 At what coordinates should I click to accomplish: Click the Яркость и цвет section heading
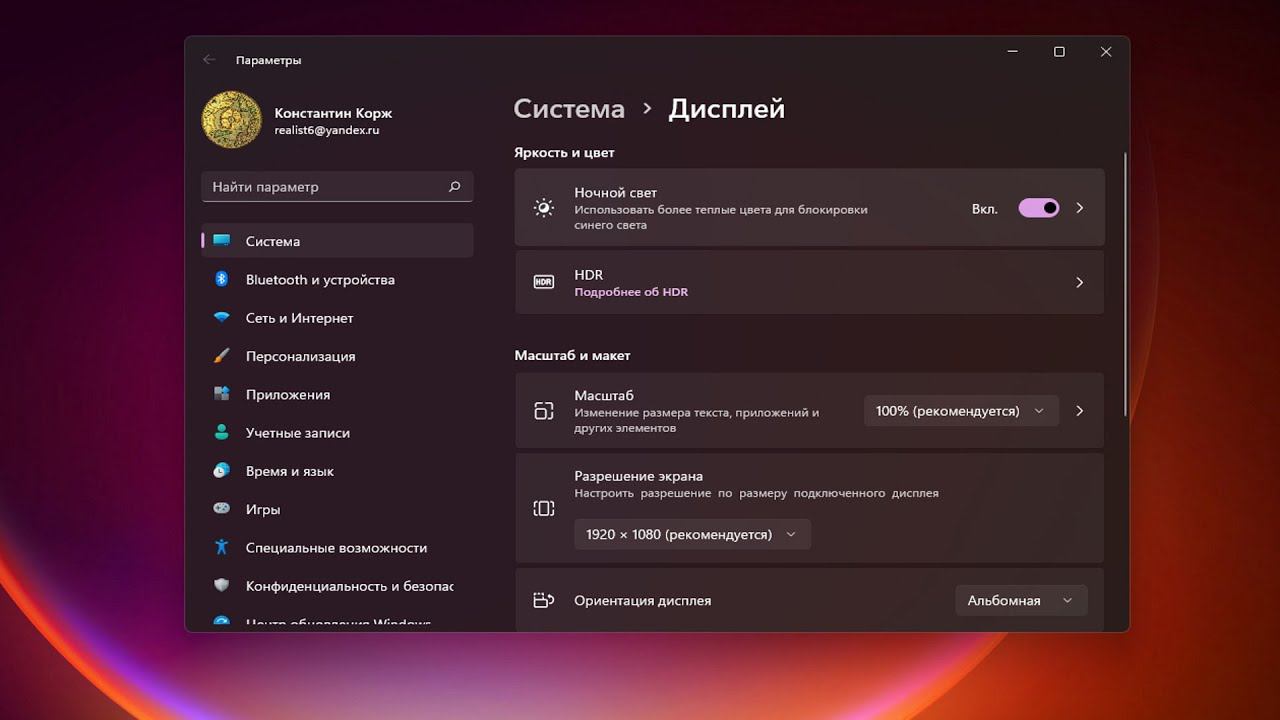tap(564, 153)
